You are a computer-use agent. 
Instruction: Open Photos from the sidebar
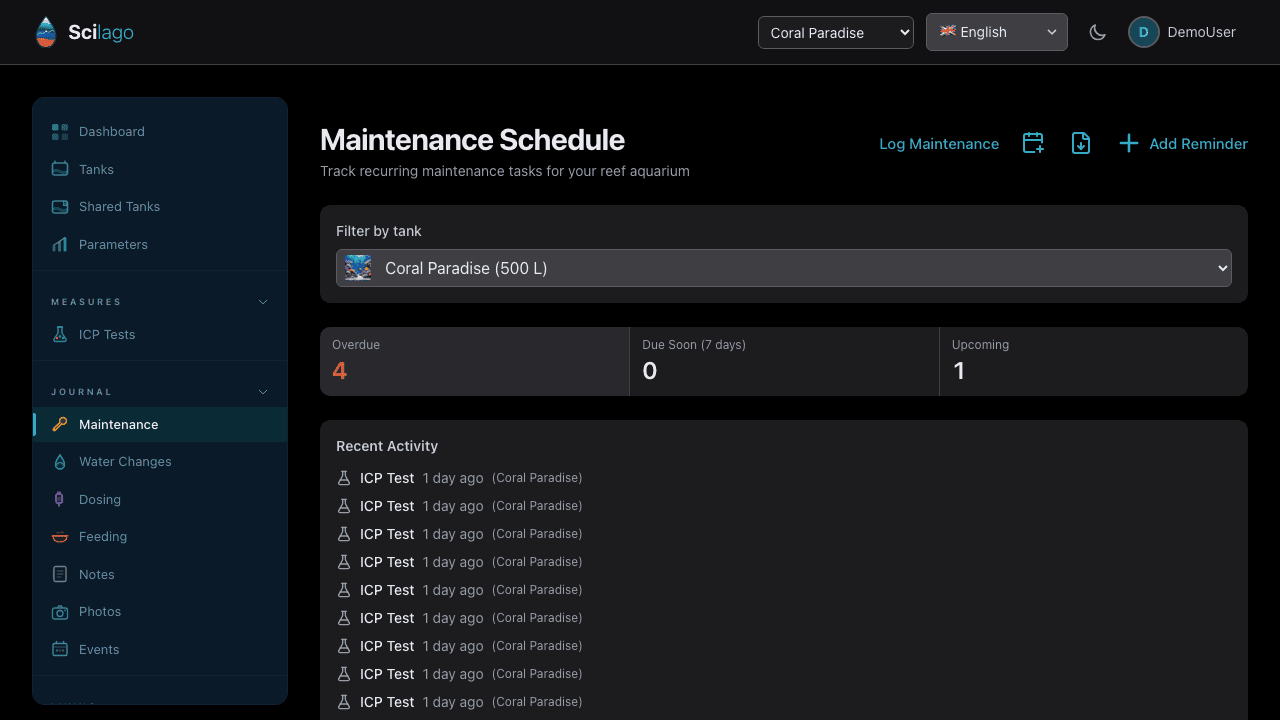(x=160, y=612)
